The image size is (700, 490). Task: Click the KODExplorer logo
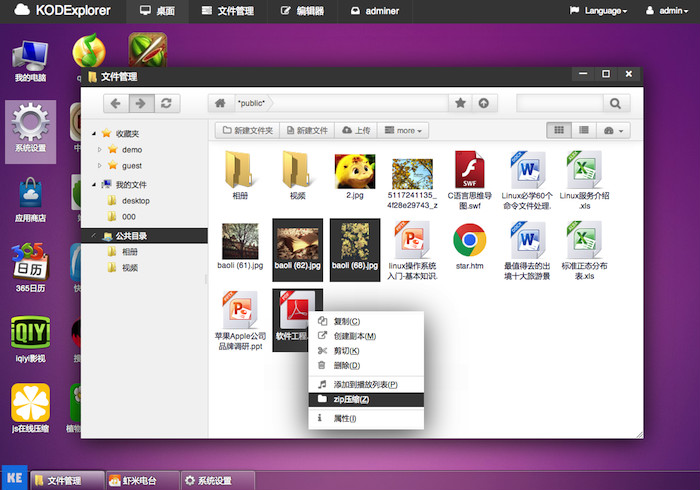pyautogui.click(x=62, y=10)
